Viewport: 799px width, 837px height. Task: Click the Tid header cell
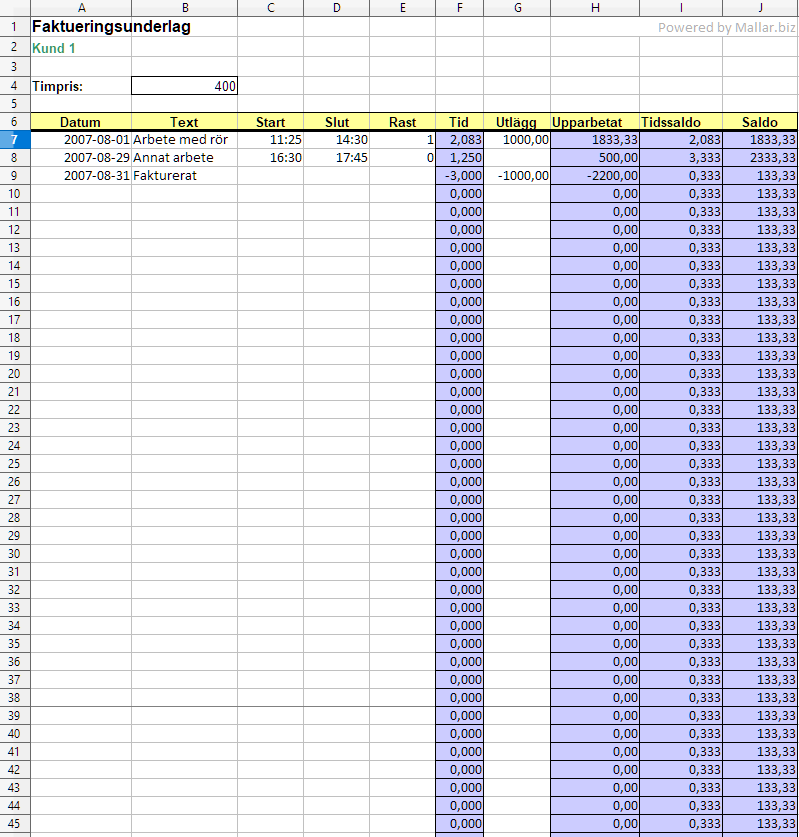point(460,122)
